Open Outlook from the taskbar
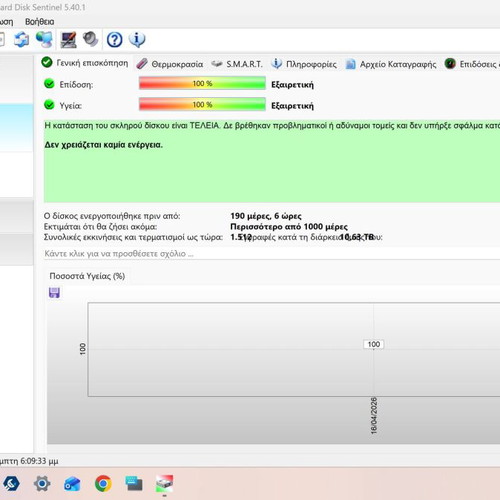The height and width of the screenshot is (500, 500). (x=72, y=484)
